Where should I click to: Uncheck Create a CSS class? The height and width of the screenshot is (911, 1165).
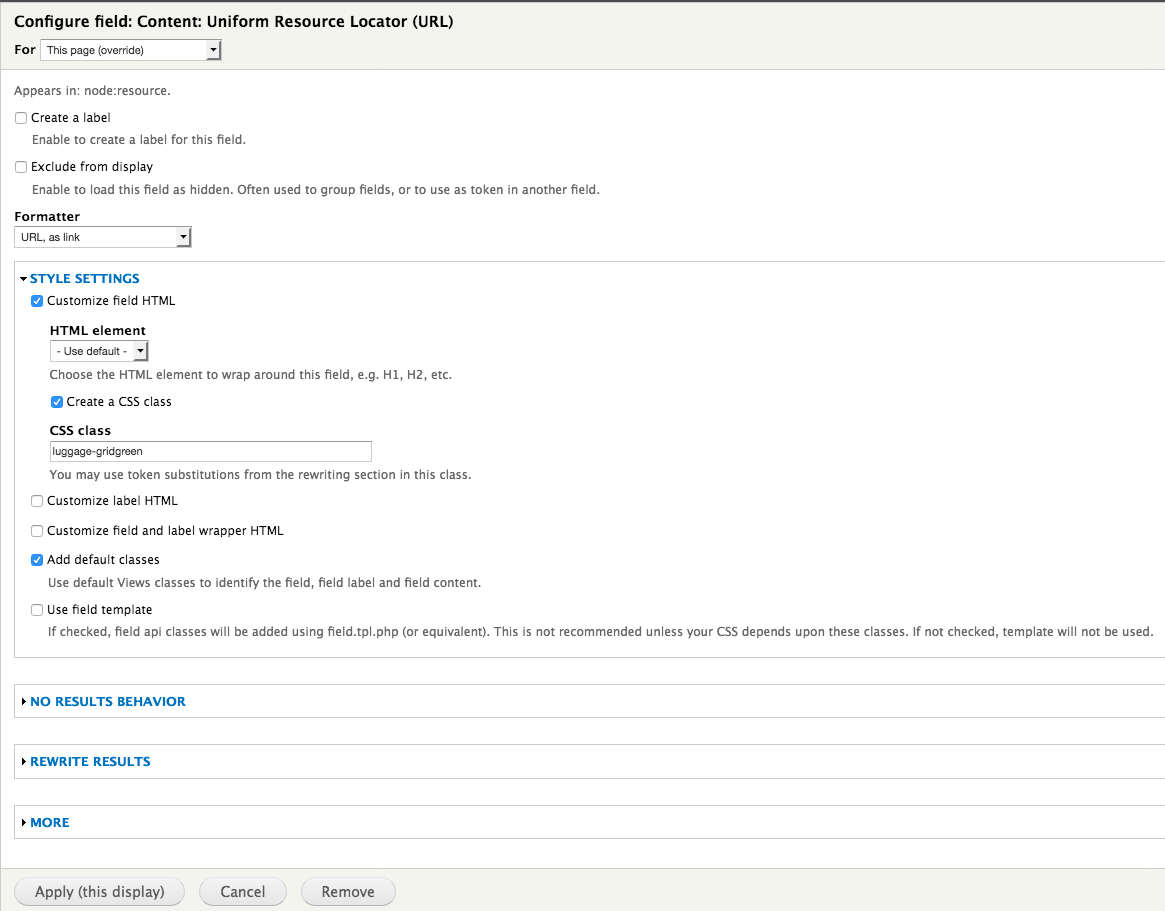56,402
